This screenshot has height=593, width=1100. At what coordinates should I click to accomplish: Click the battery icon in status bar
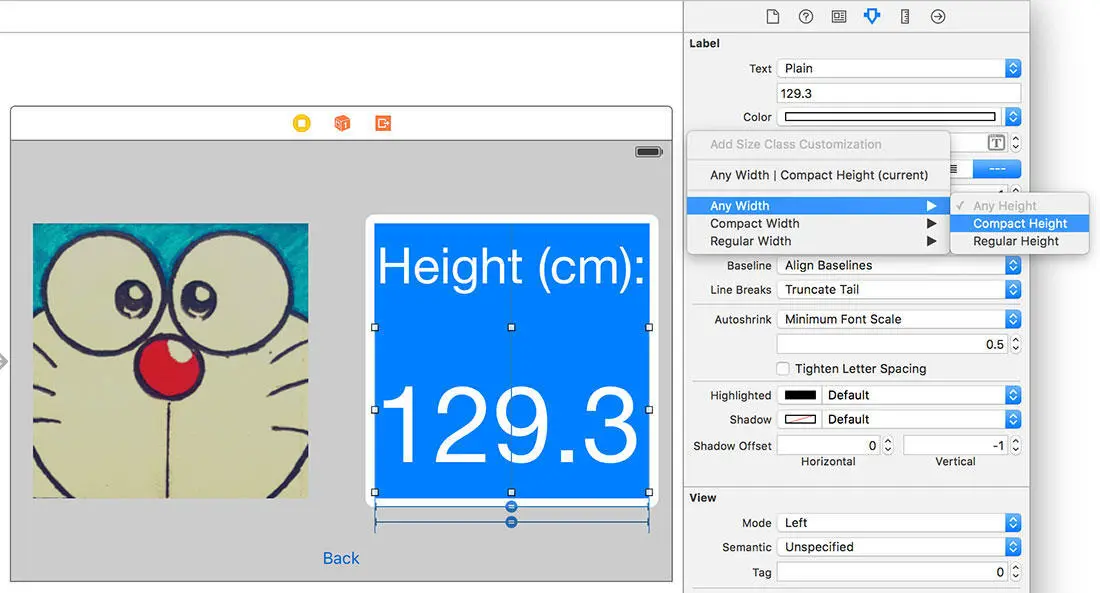(649, 152)
